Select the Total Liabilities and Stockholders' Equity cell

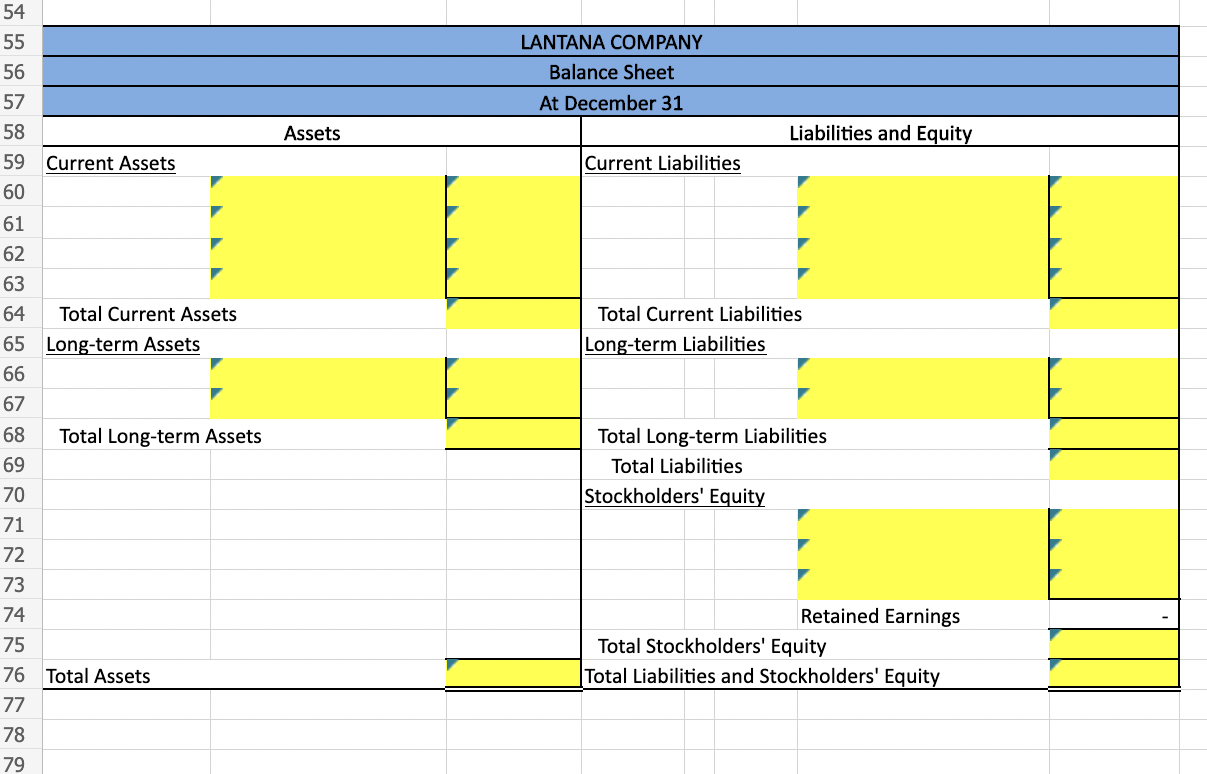[1112, 676]
